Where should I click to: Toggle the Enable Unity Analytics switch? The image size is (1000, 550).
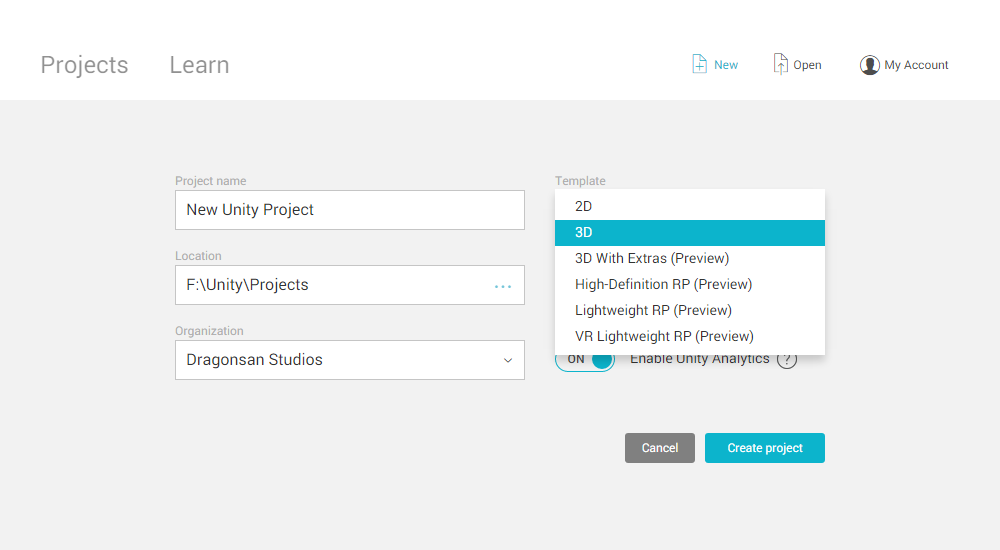[x=586, y=360]
